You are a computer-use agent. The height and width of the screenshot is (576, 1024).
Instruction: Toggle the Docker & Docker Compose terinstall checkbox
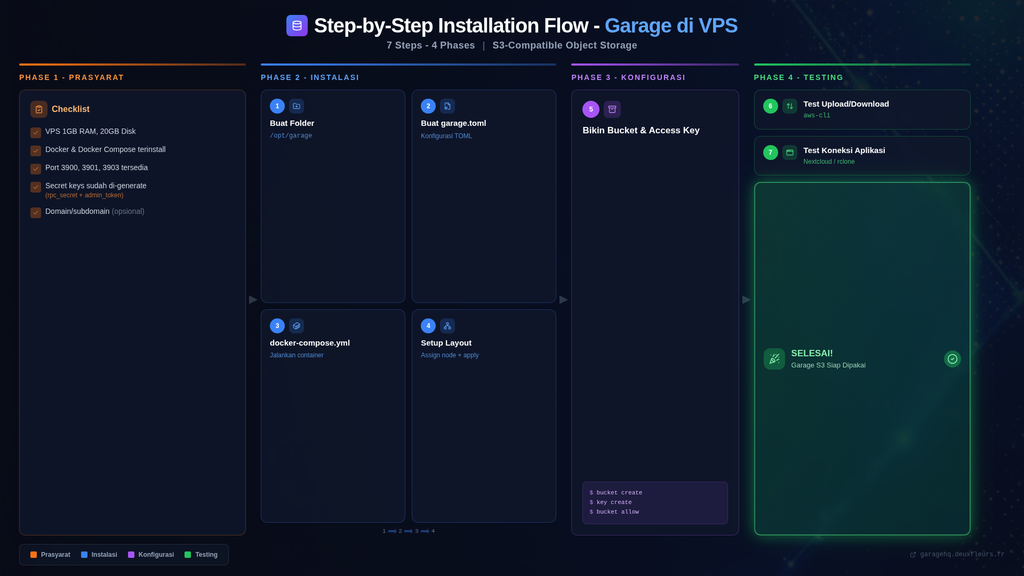(36, 150)
